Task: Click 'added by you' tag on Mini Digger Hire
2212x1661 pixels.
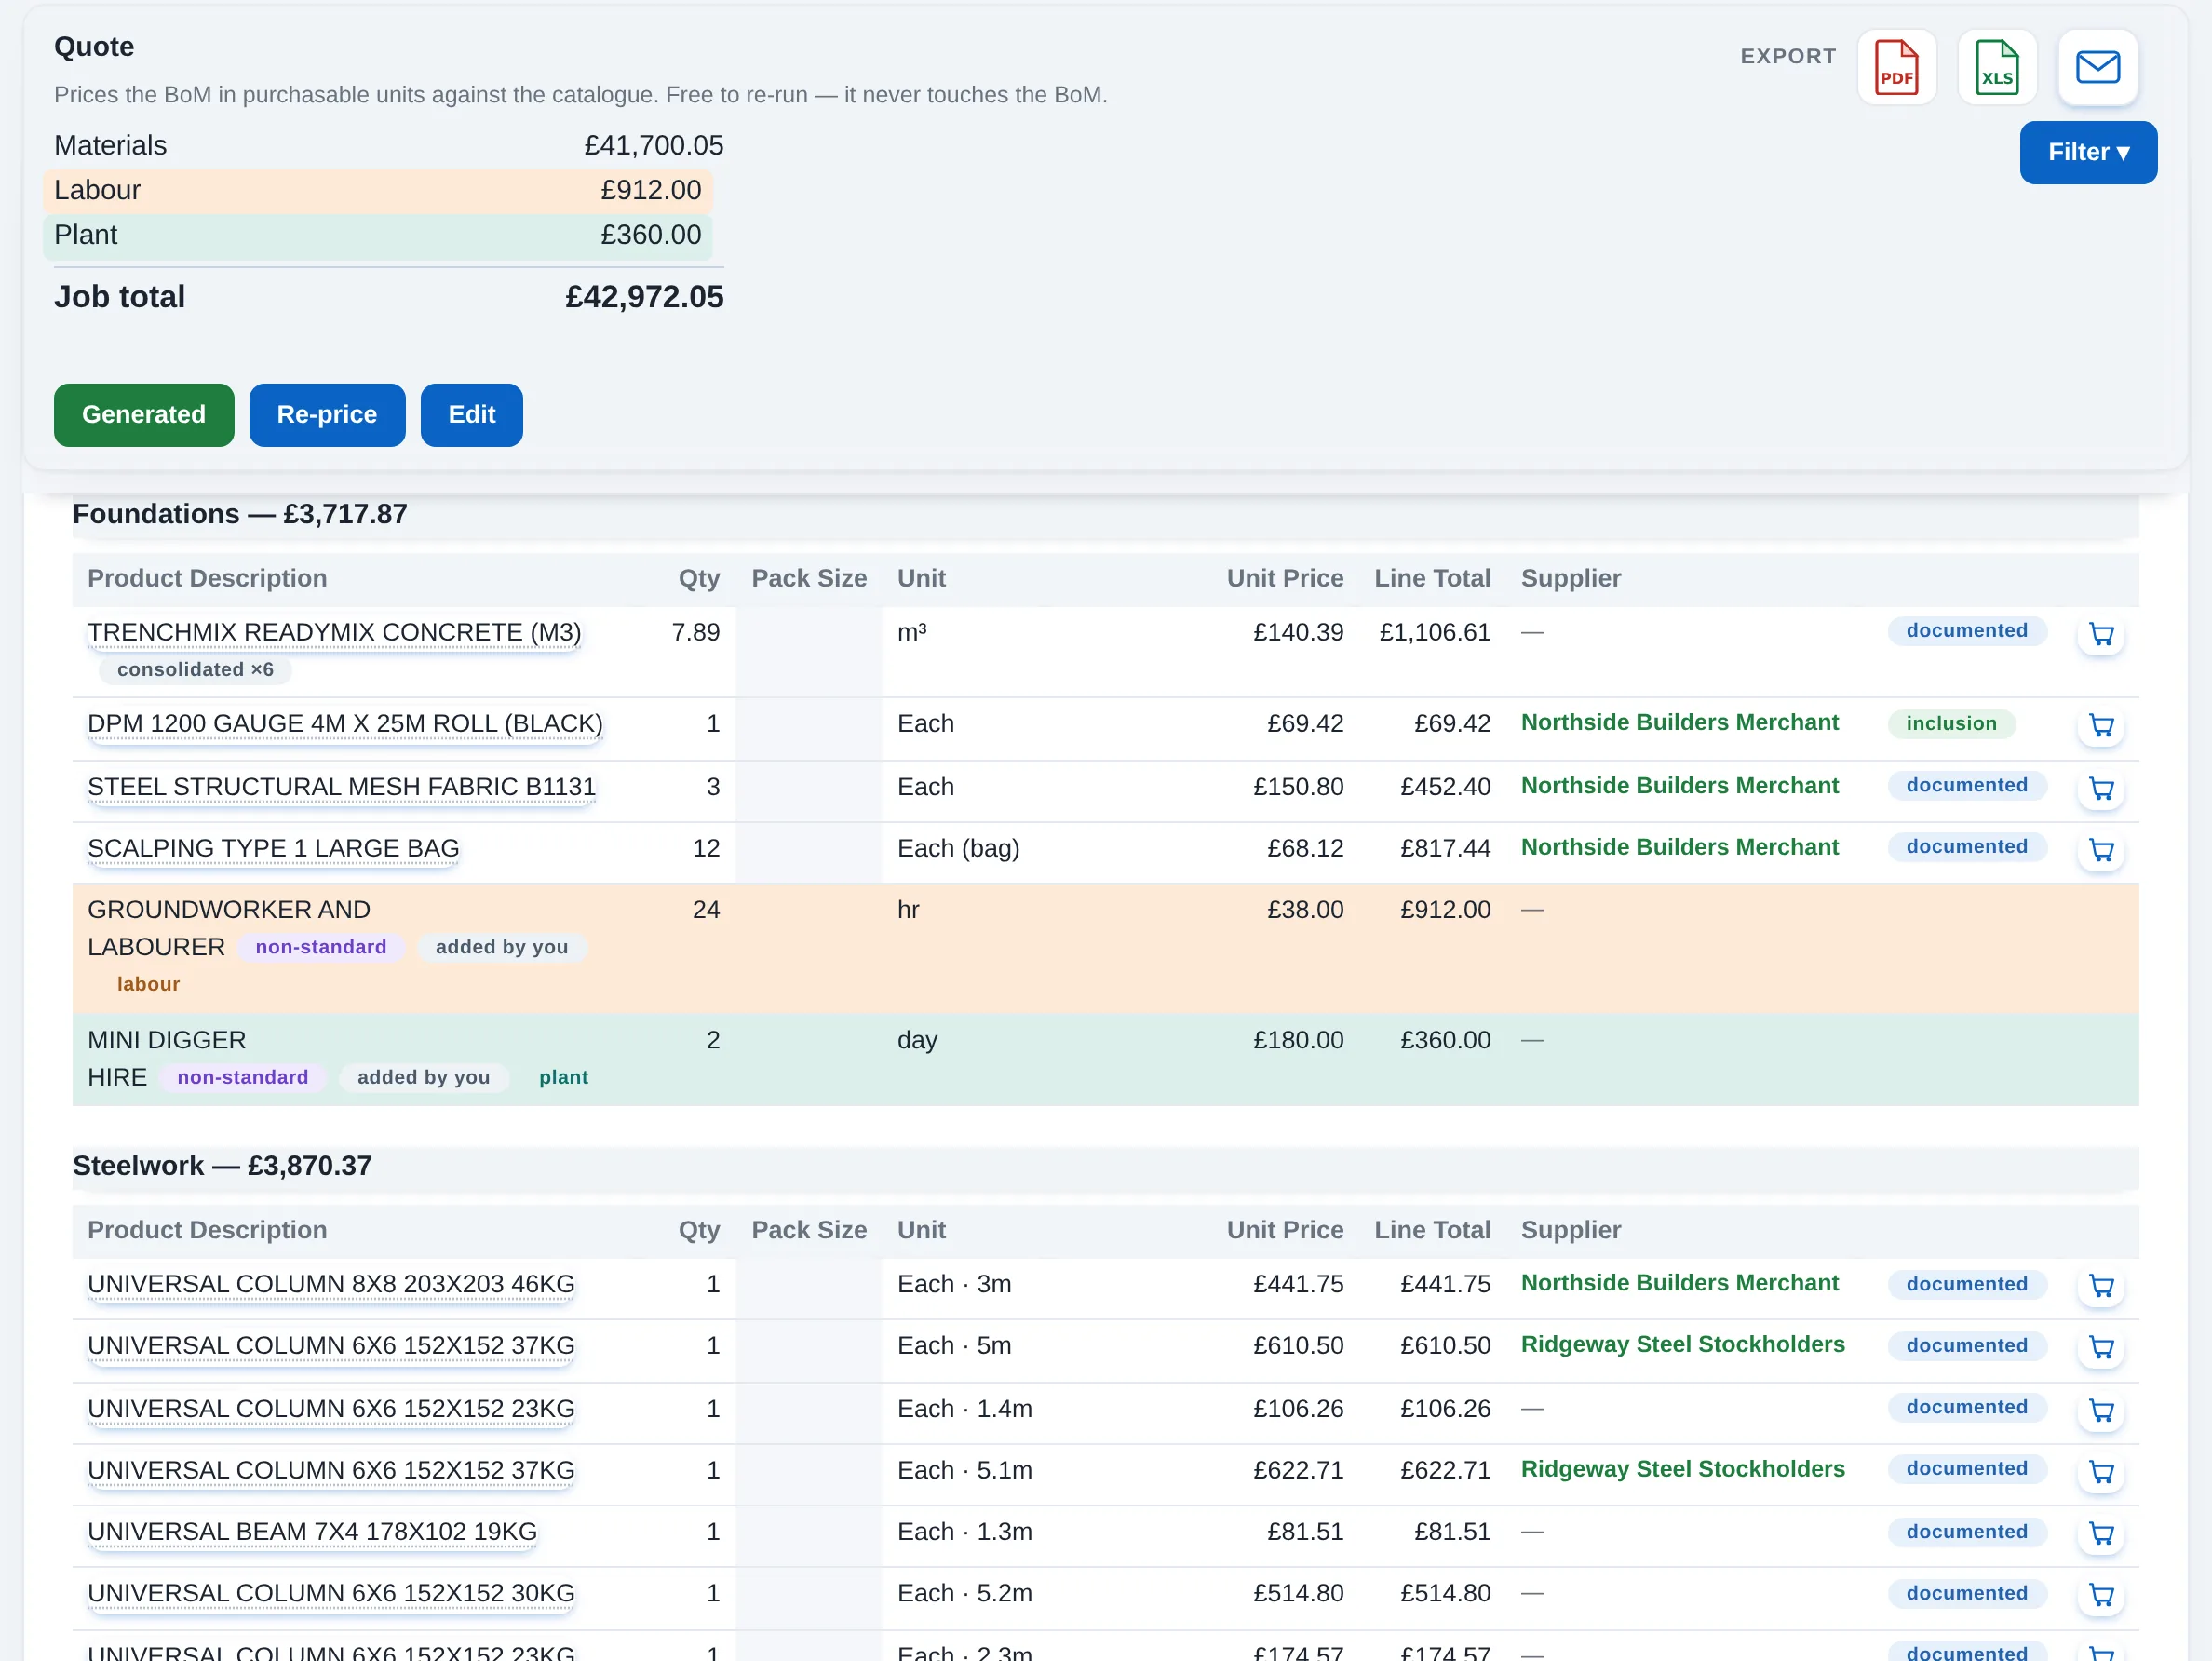Action: click(x=423, y=1076)
